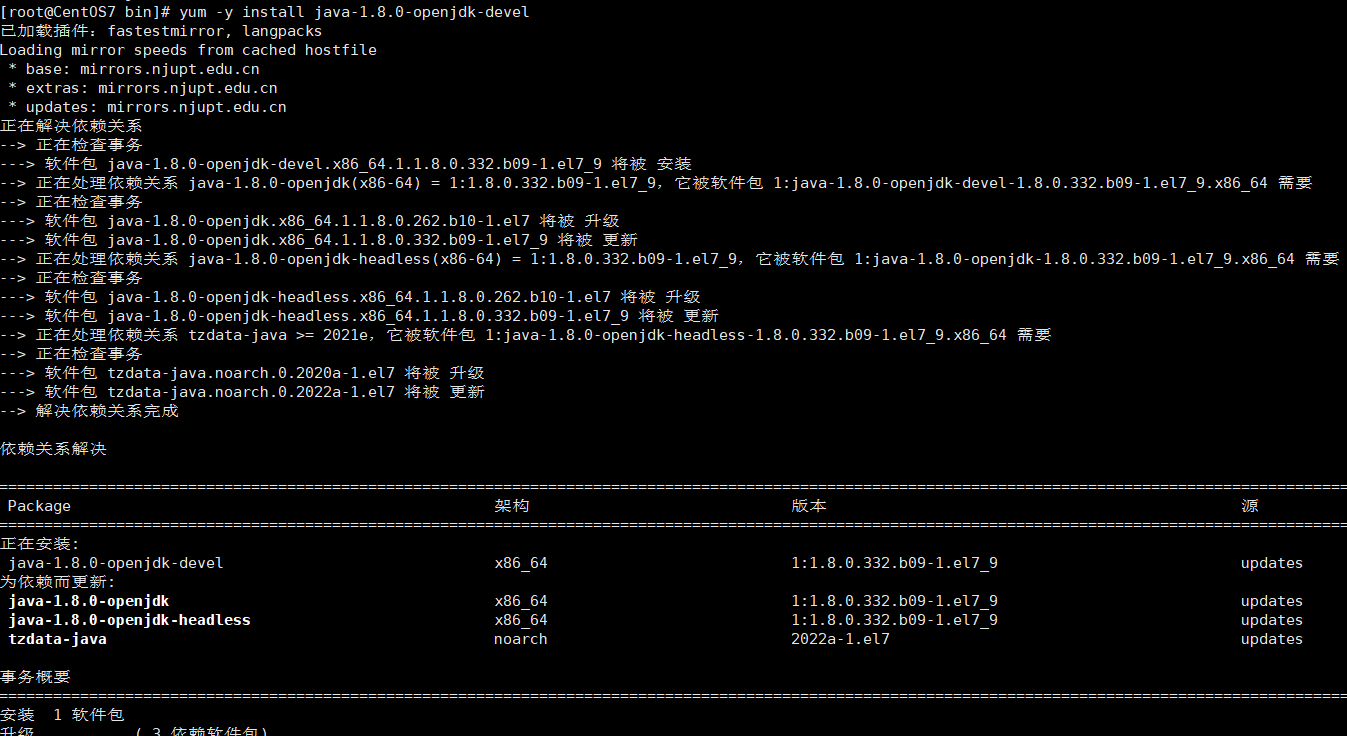The height and width of the screenshot is (736, 1347).
Task: Click the openjdk-headless 332.b09 update line
Action: coord(359,316)
